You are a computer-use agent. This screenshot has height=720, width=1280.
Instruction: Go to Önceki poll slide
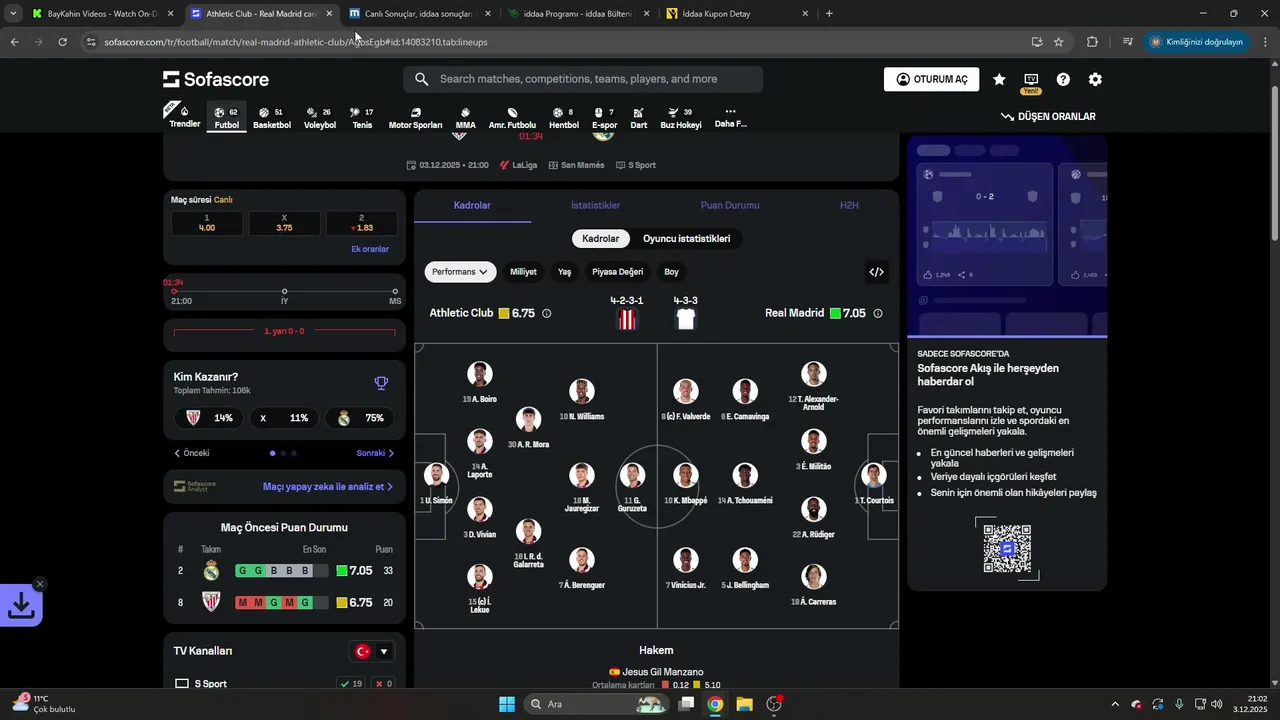point(192,453)
